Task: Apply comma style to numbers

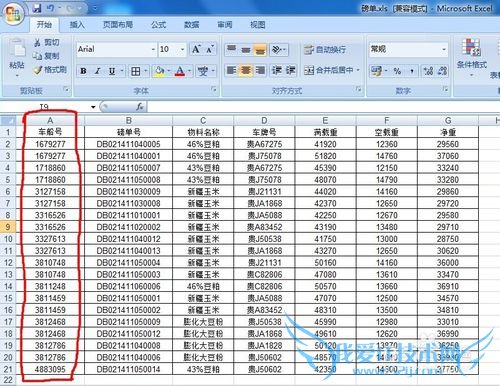Action: tap(412, 71)
